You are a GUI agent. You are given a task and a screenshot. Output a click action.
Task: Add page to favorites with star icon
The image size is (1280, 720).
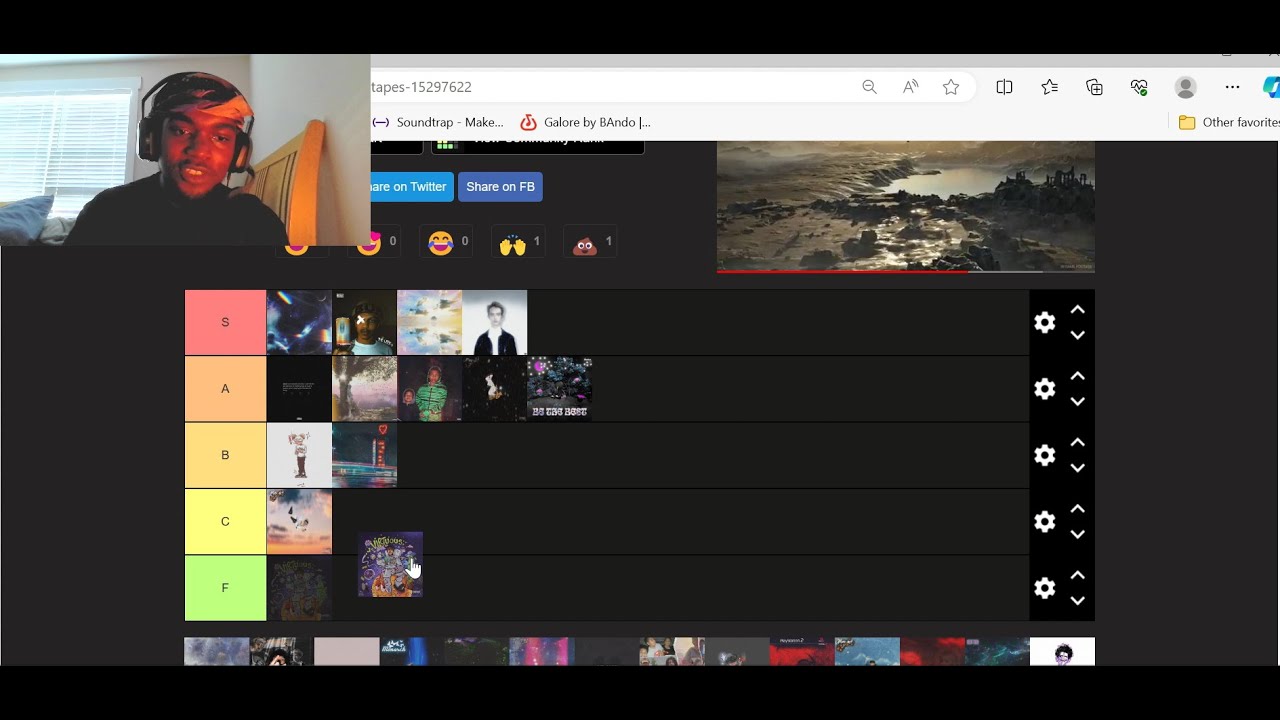pyautogui.click(x=951, y=87)
